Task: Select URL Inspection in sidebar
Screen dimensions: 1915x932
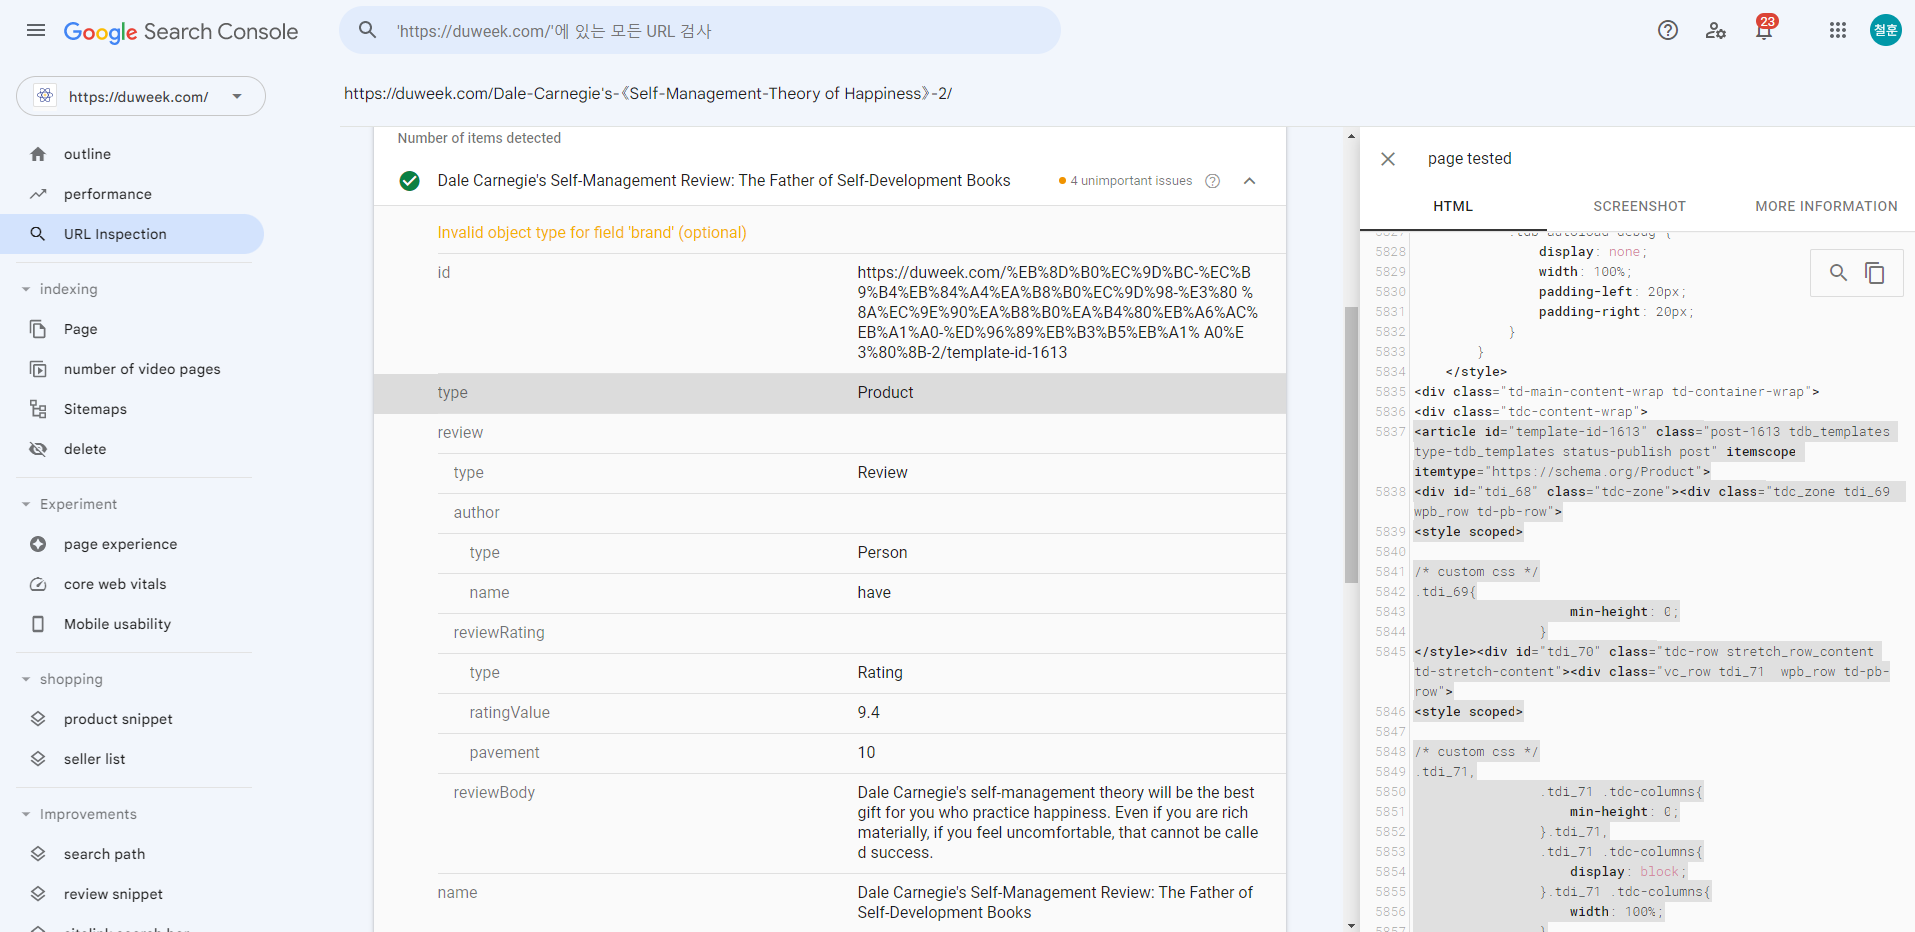Action: tap(132, 234)
